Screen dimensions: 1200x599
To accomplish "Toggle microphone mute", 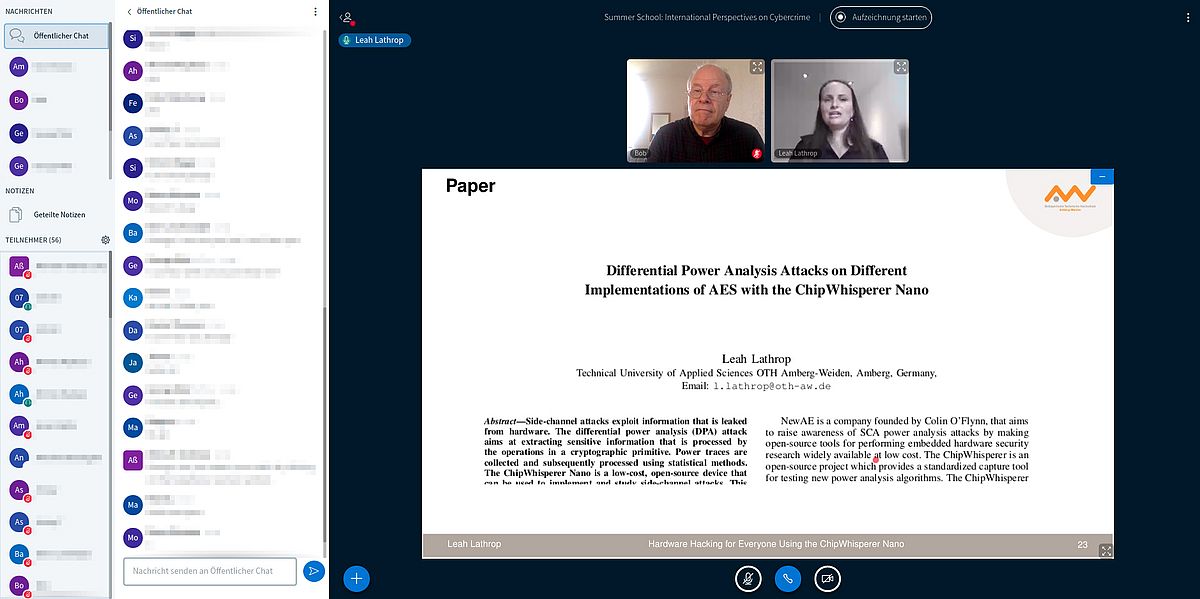I will click(747, 578).
